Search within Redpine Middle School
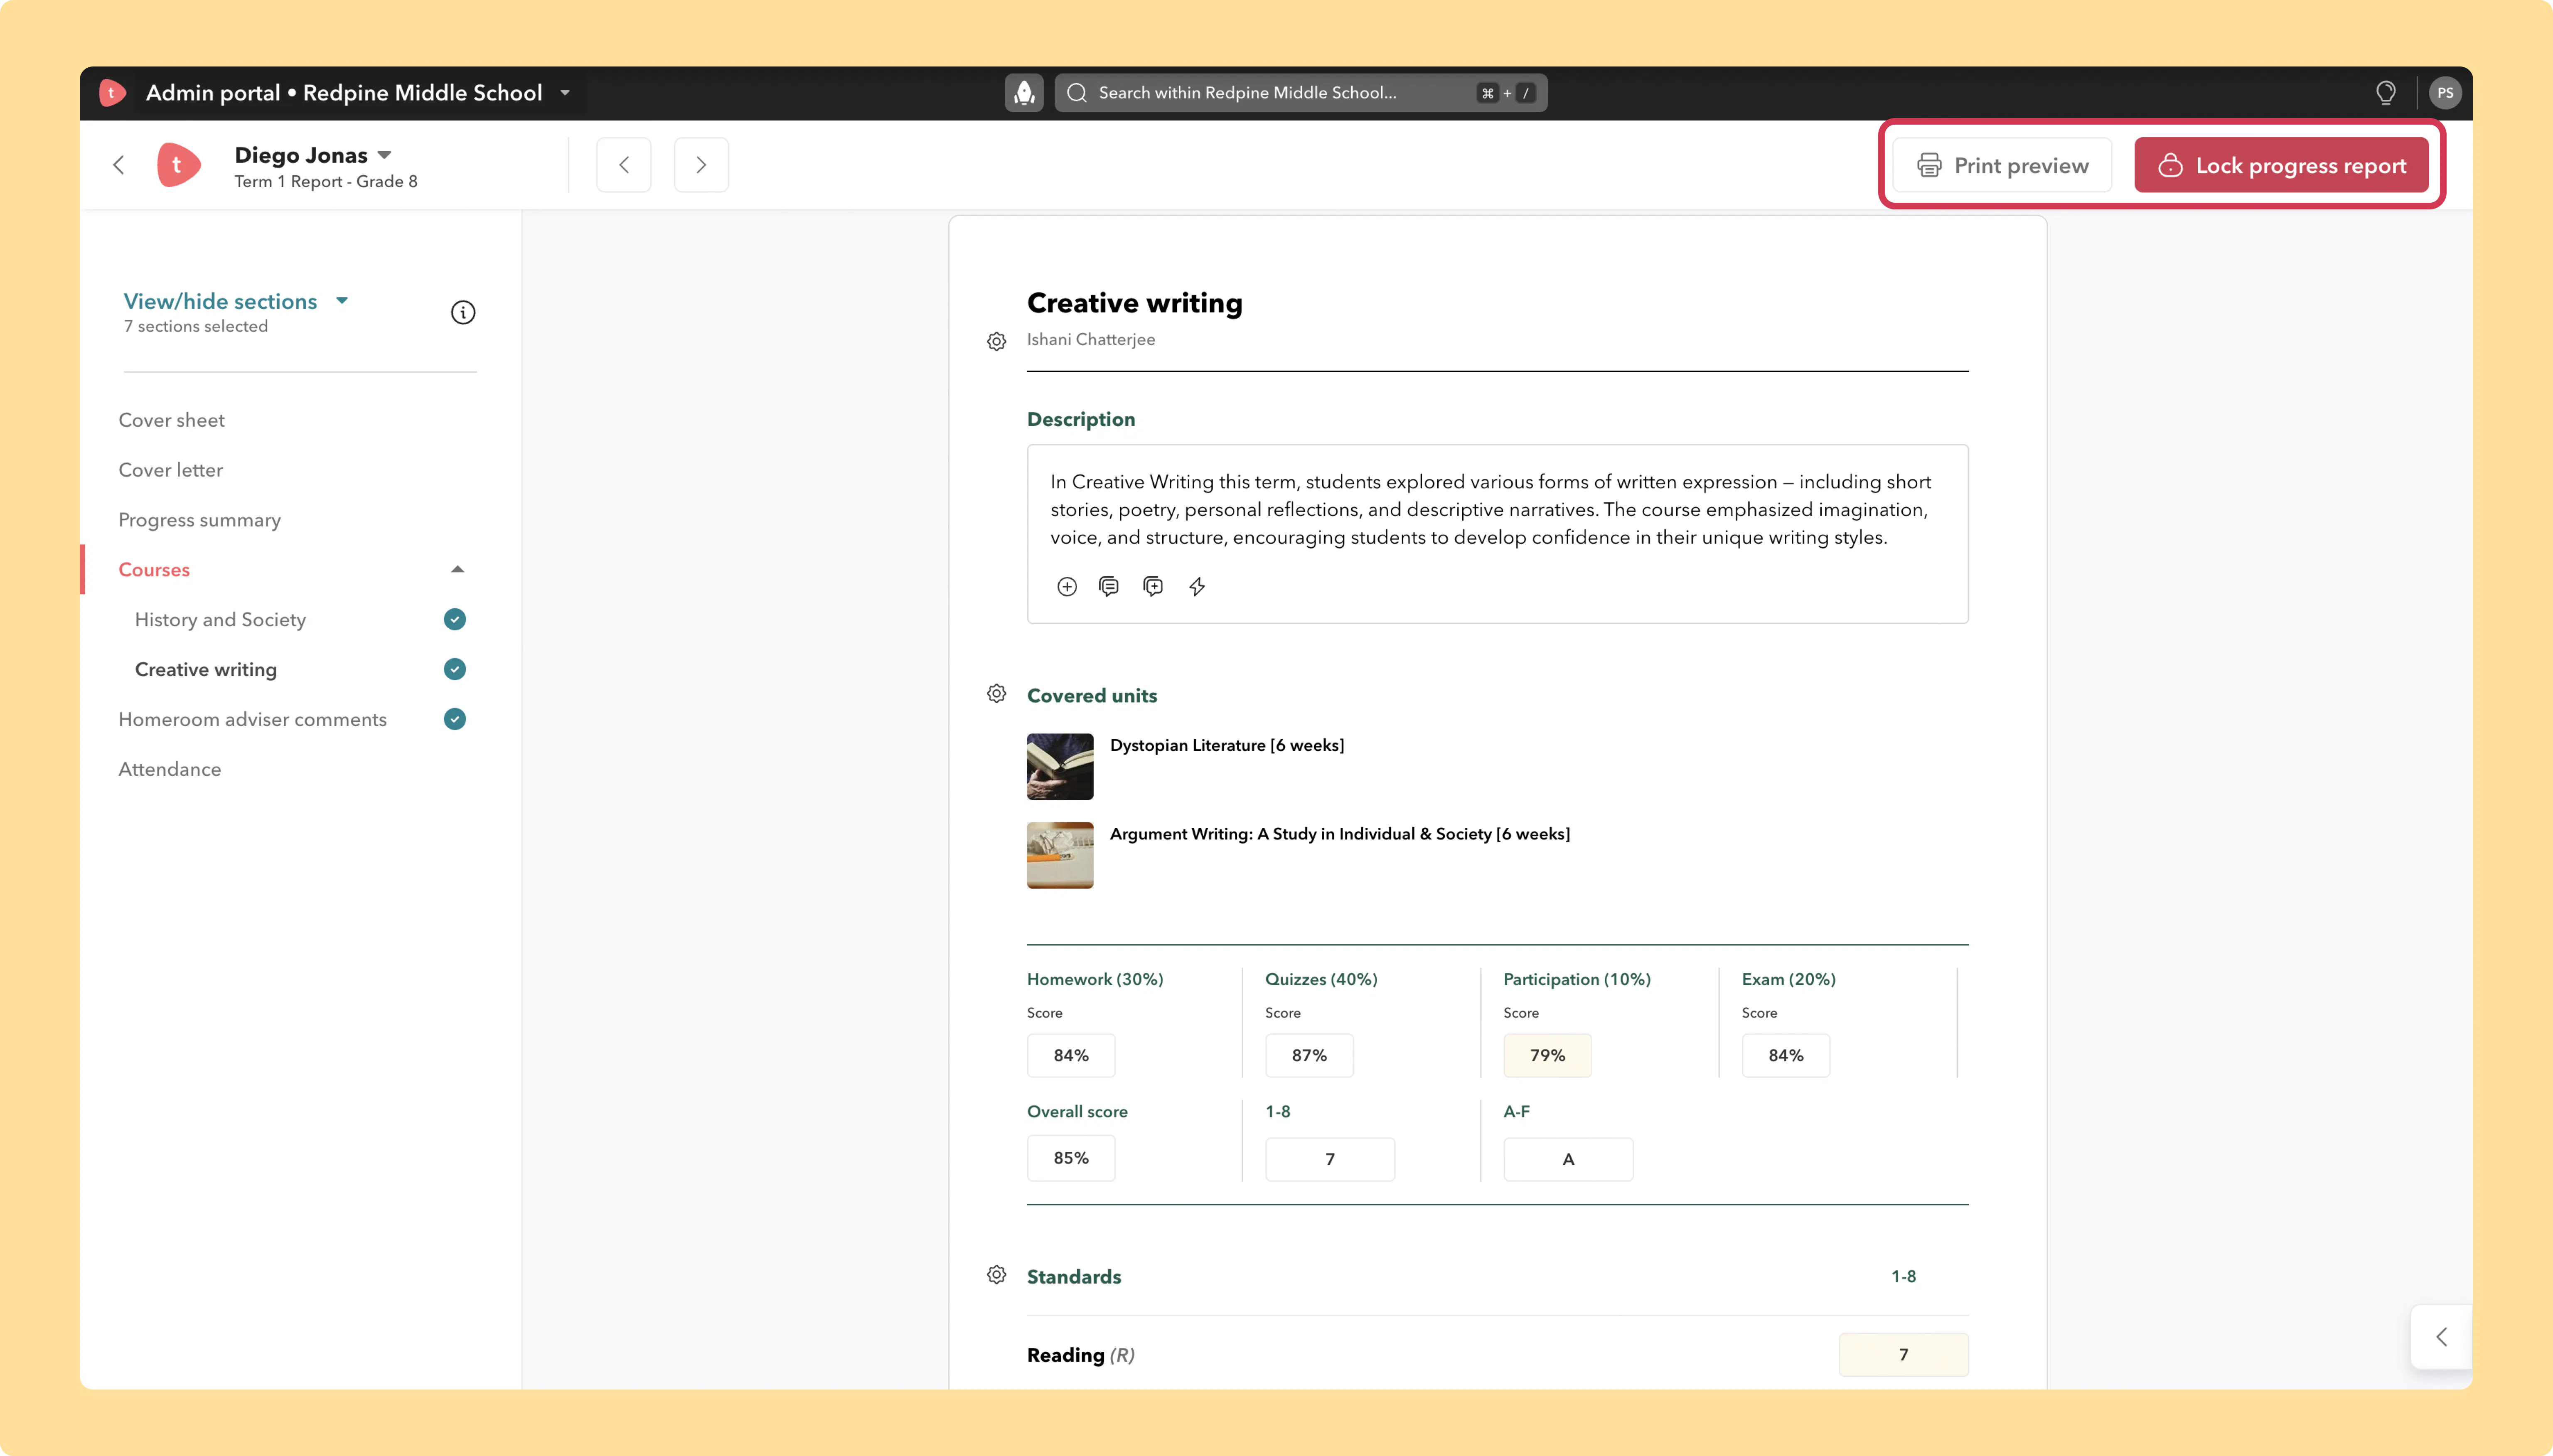The image size is (2553, 1456). click(x=1301, y=93)
